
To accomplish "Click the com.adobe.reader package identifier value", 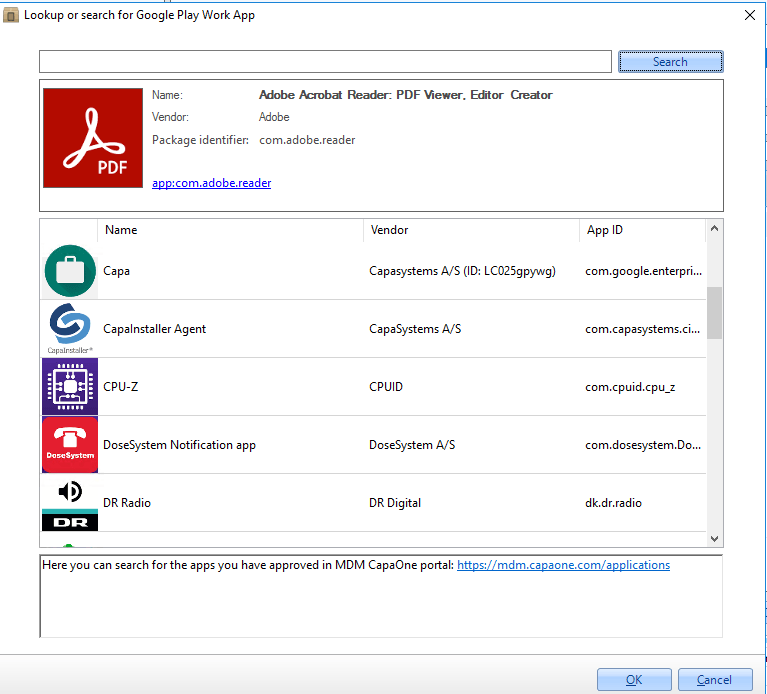I will [x=307, y=140].
